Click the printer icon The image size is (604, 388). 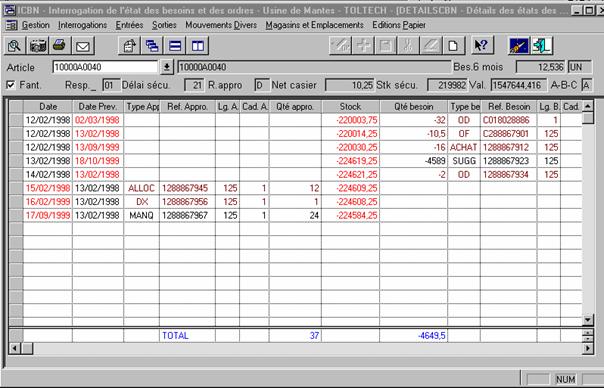click(60, 46)
